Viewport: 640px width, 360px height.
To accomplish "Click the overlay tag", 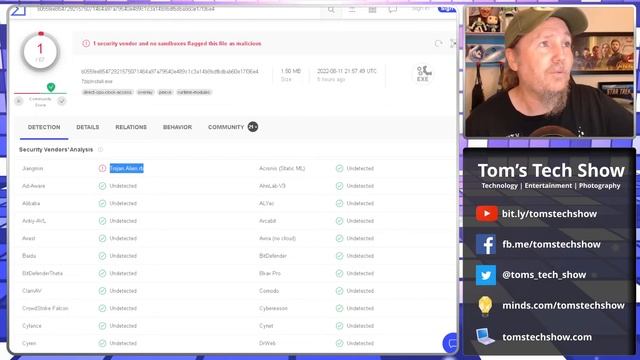I will point(145,92).
